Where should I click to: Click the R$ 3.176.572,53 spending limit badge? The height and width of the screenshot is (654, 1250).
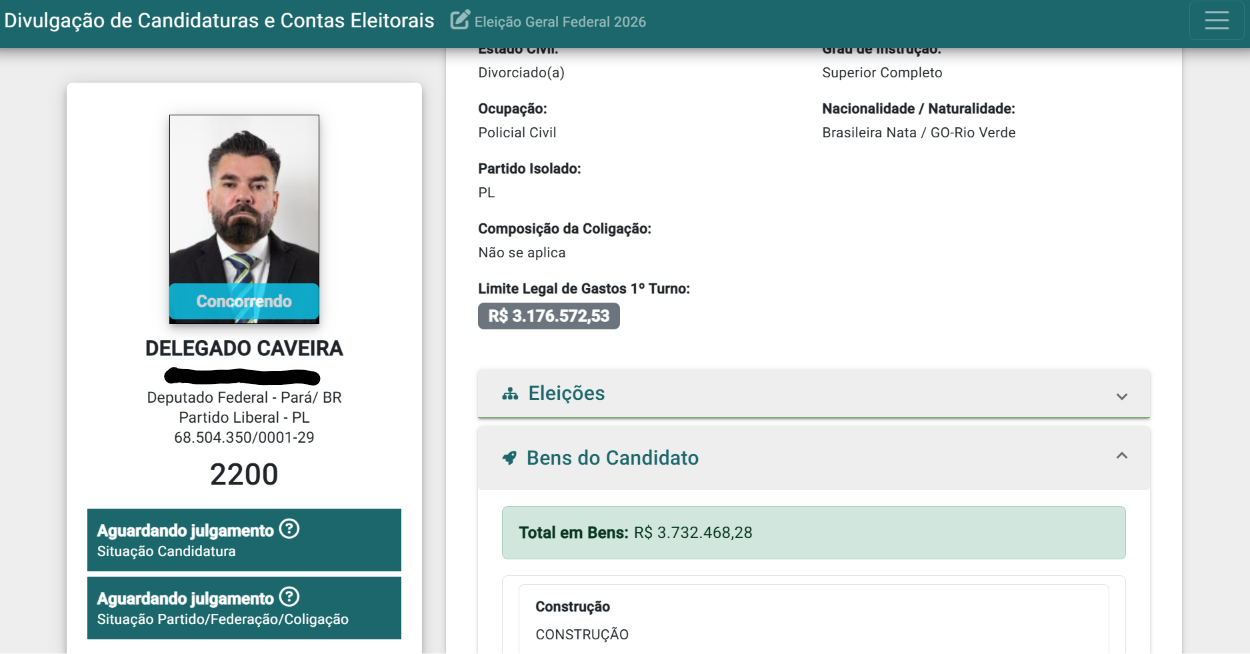(x=549, y=316)
